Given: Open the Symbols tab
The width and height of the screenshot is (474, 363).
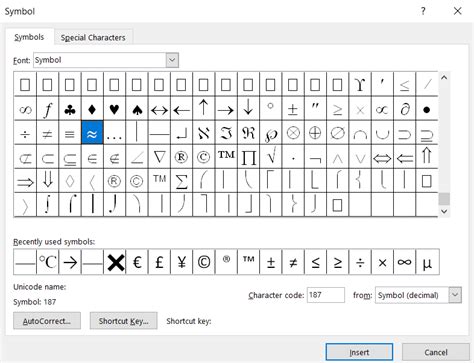Looking at the screenshot, I should click(x=29, y=37).
